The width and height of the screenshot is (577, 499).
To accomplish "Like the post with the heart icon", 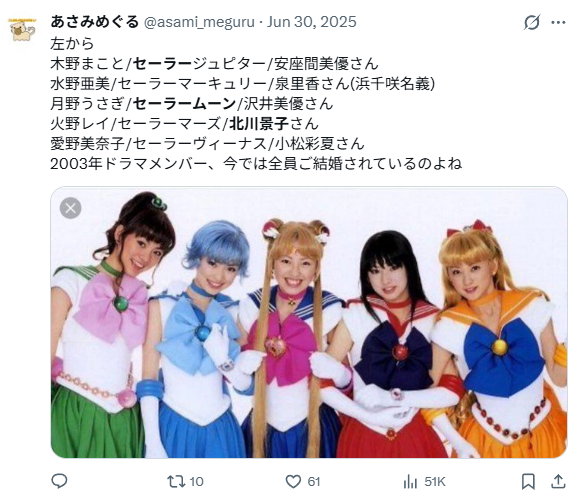I will (x=293, y=481).
